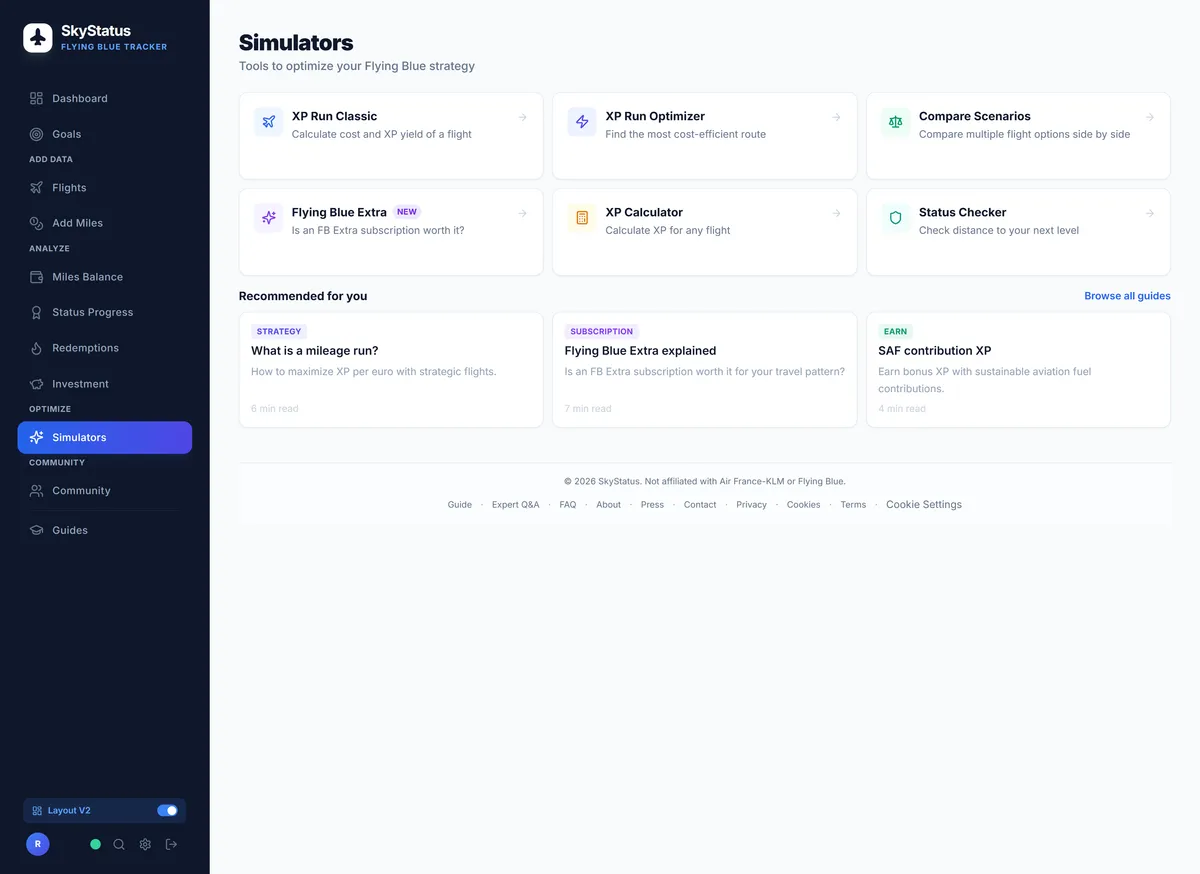Click the Browse all guides link
Viewport: 1200px width, 874px height.
(1127, 296)
